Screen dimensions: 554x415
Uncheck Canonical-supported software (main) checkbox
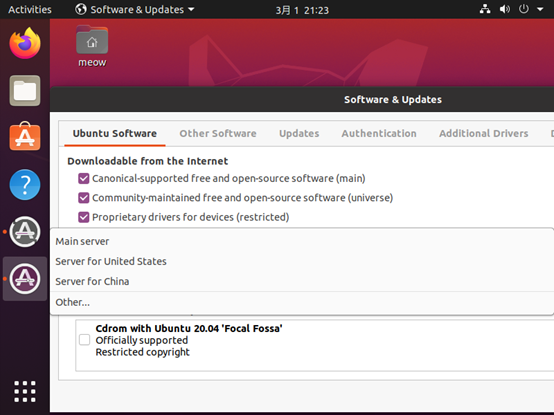coord(84,178)
